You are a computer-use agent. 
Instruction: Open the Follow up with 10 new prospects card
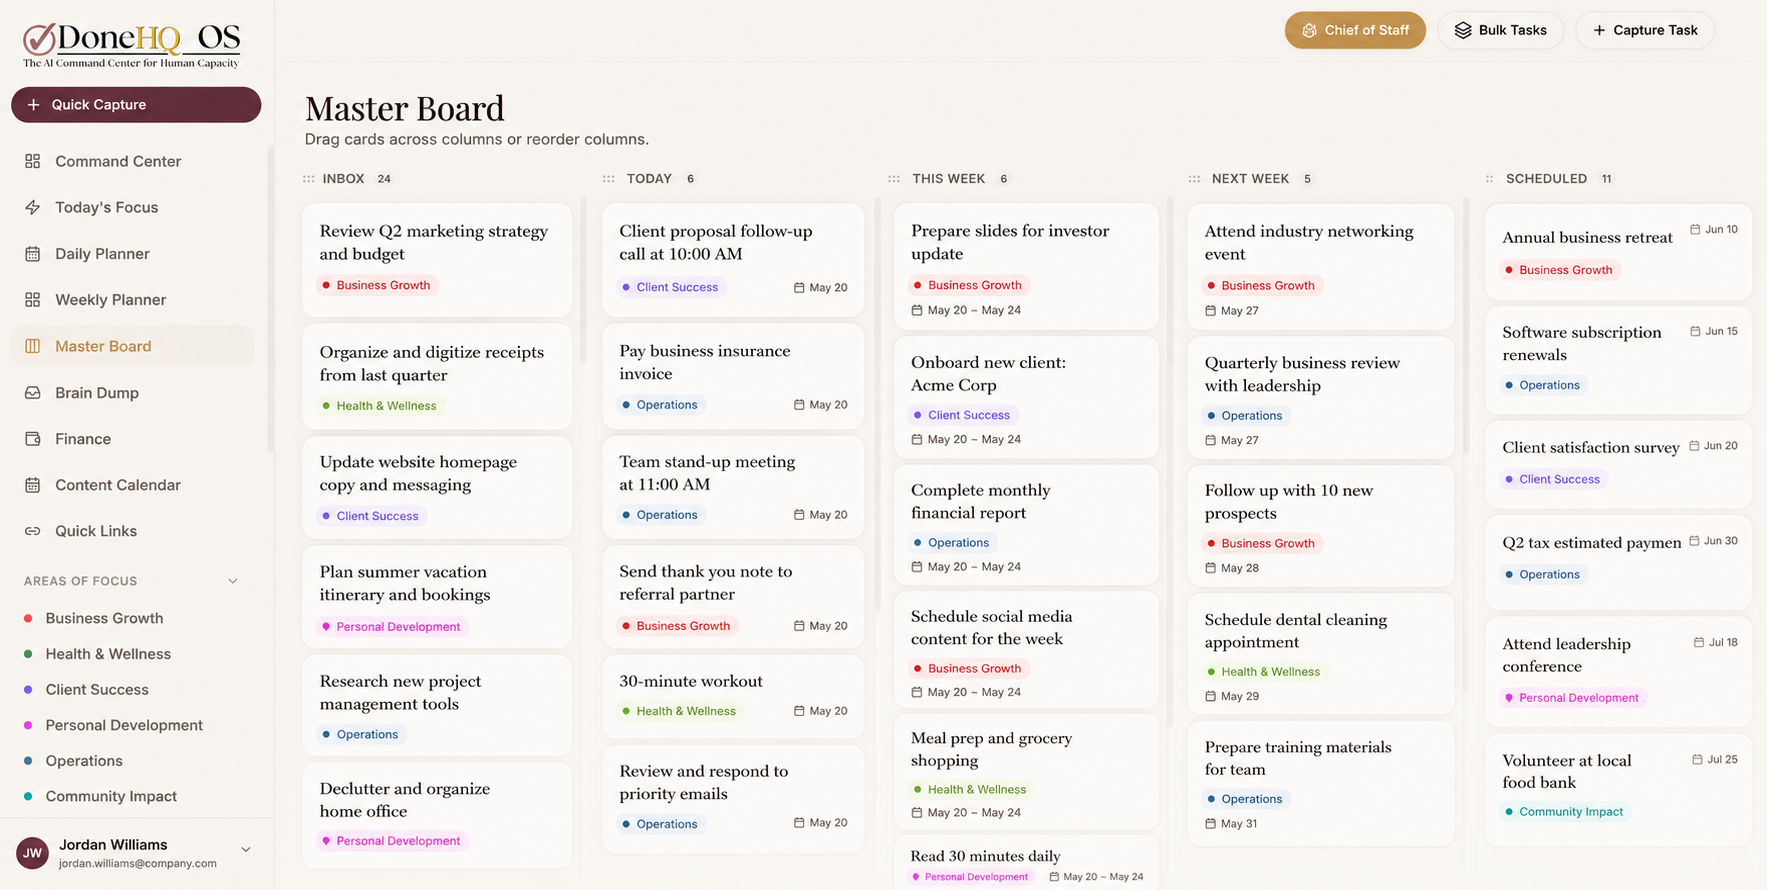[1321, 525]
